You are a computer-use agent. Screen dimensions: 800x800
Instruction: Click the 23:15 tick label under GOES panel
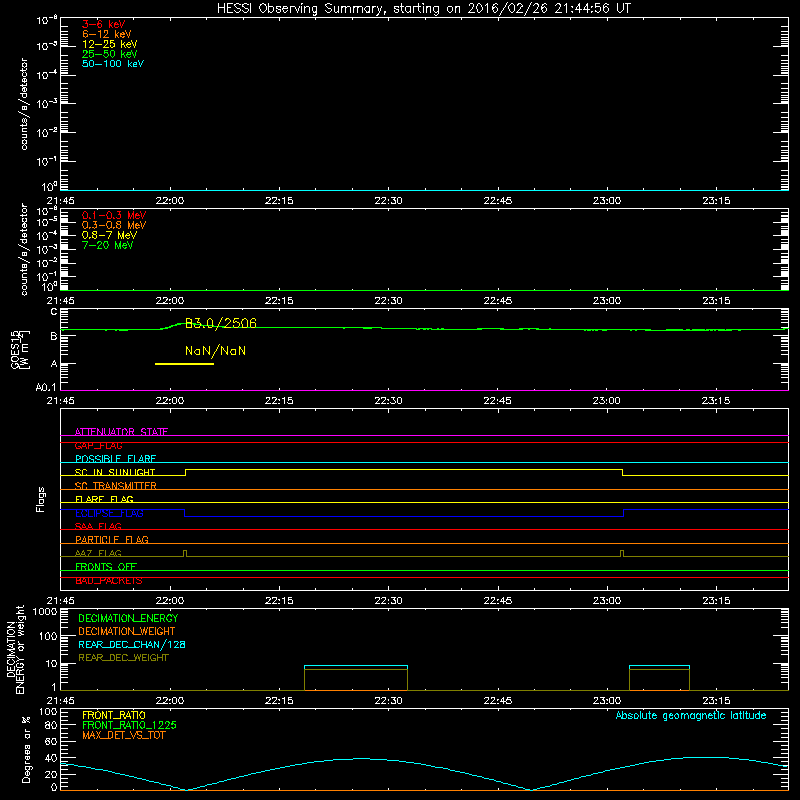(716, 401)
